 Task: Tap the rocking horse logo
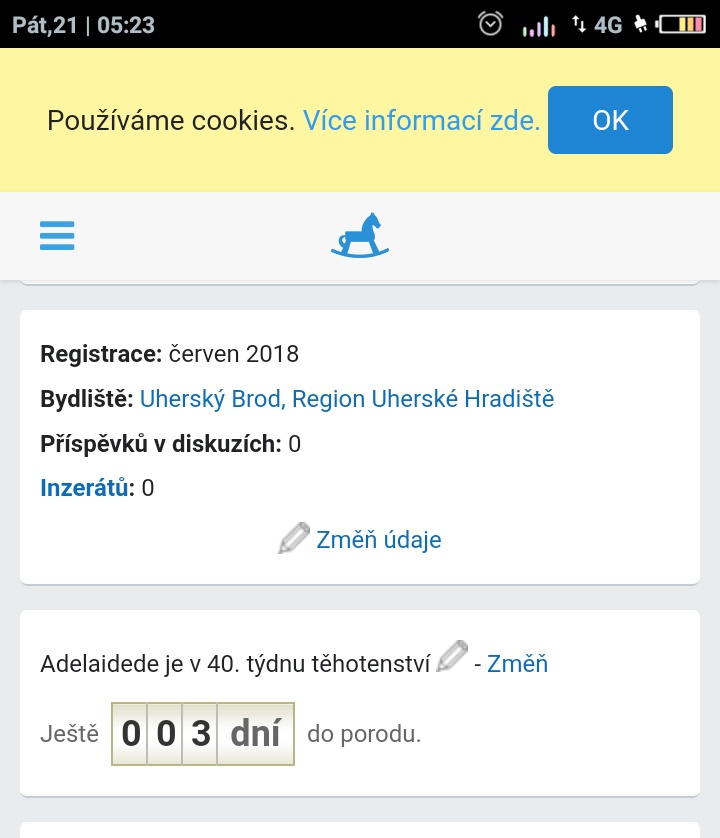pyautogui.click(x=360, y=236)
